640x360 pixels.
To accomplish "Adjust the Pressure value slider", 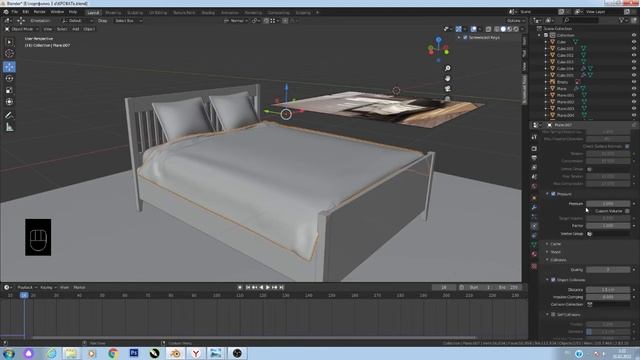I will point(608,203).
